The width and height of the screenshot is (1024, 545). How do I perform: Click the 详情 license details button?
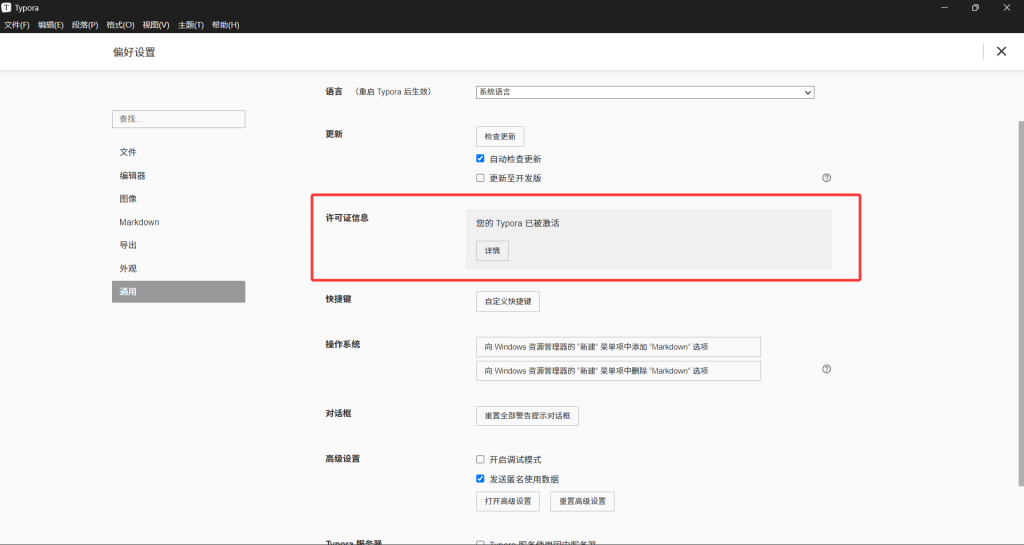[492, 251]
